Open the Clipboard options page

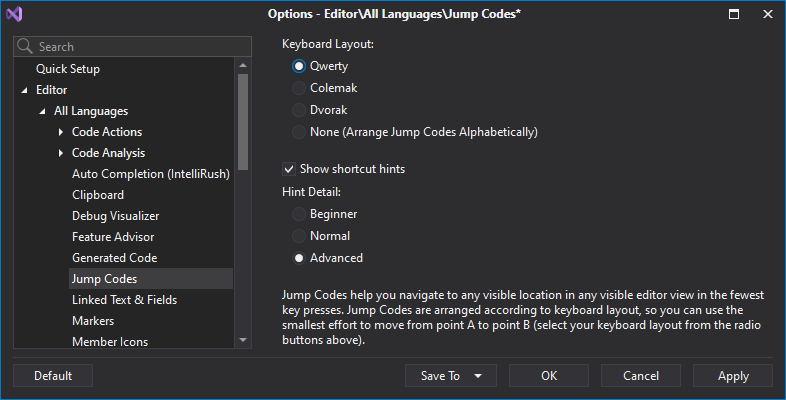point(98,195)
